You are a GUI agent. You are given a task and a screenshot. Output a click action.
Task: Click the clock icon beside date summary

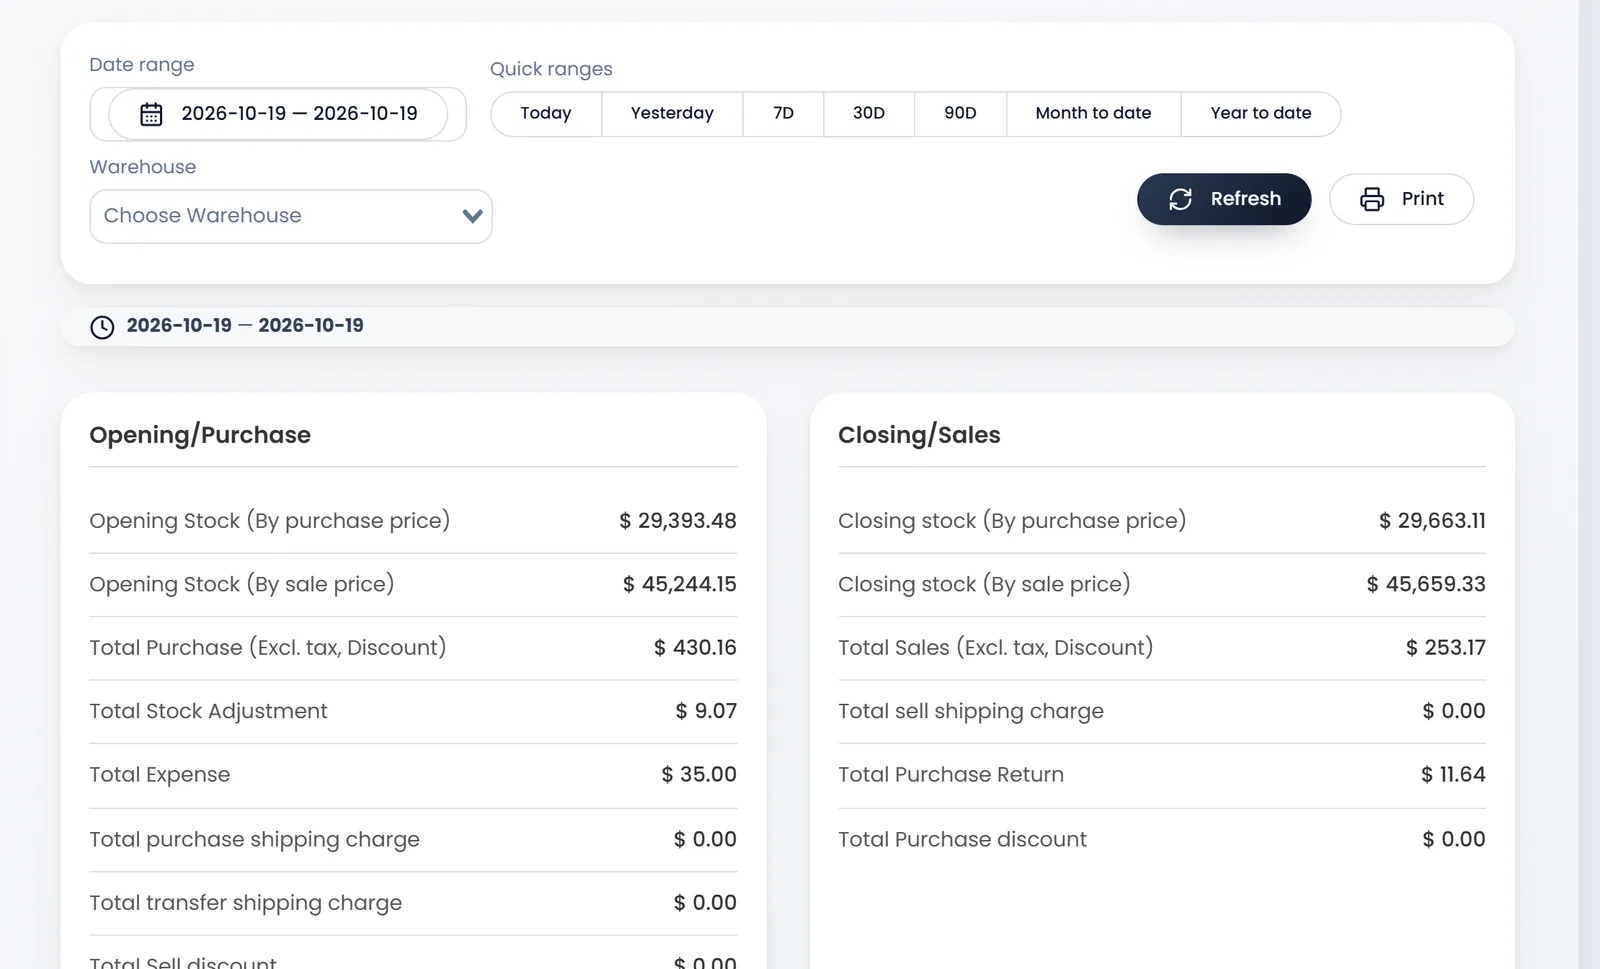tap(102, 327)
